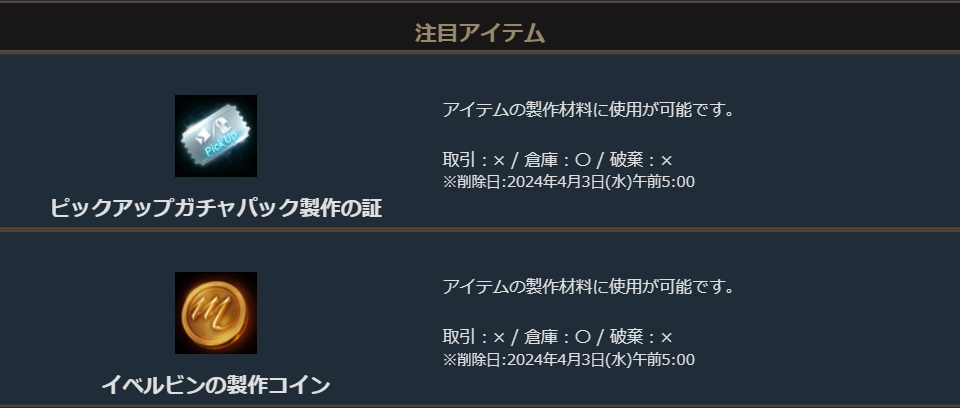The image size is (960, 408).
Task: Select the イベルビンの製作コイン item name
Action: tap(216, 385)
